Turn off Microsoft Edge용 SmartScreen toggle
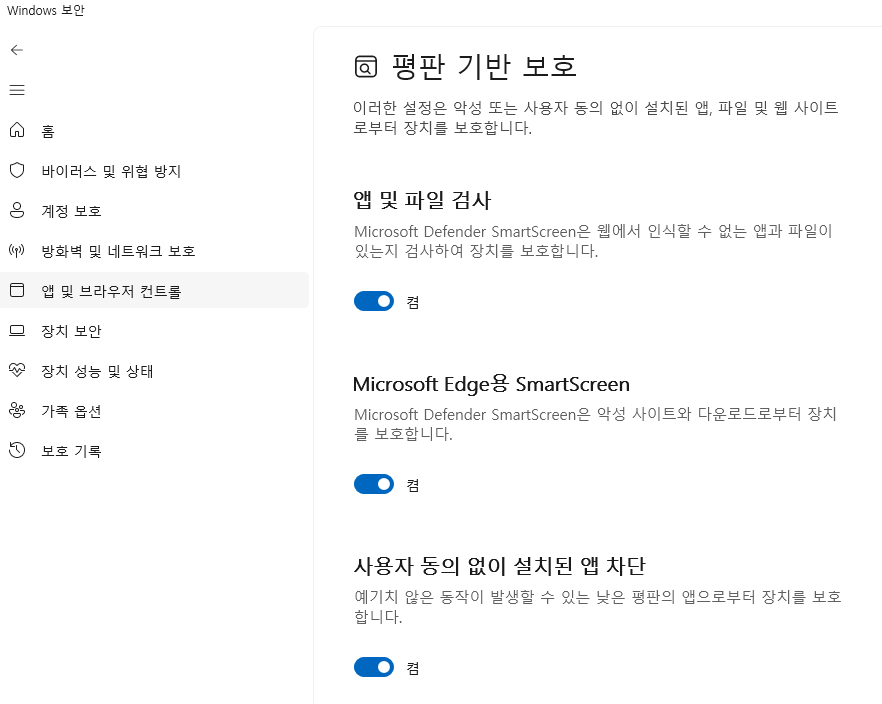 click(x=374, y=484)
